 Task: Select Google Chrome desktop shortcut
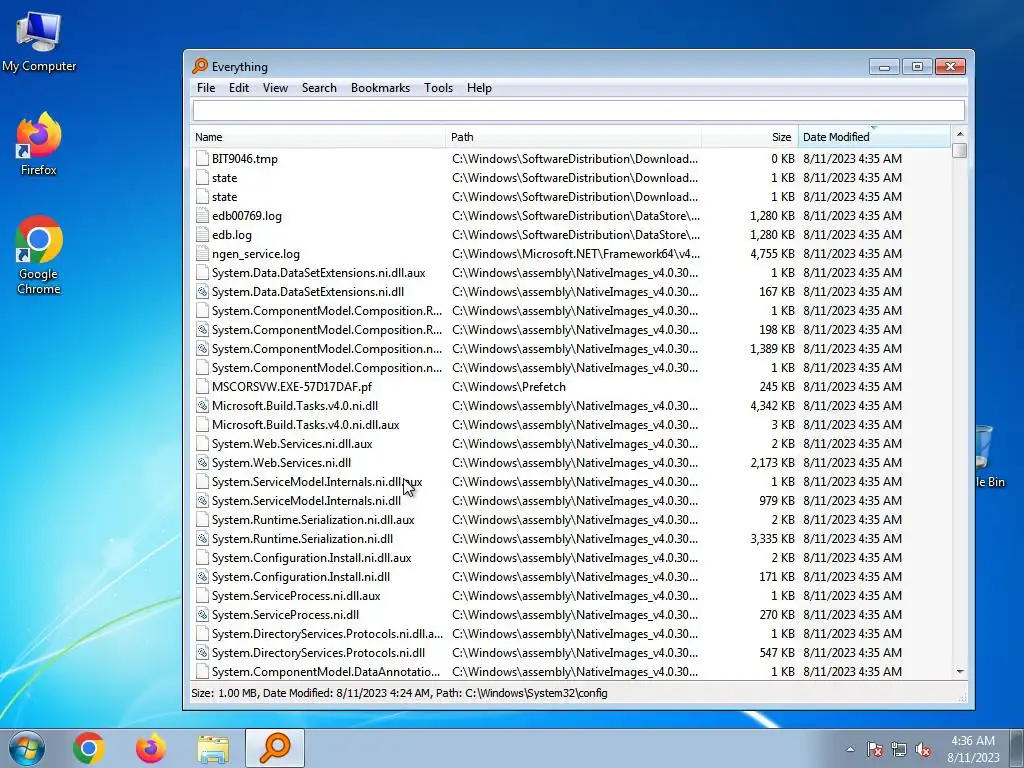pos(39,255)
